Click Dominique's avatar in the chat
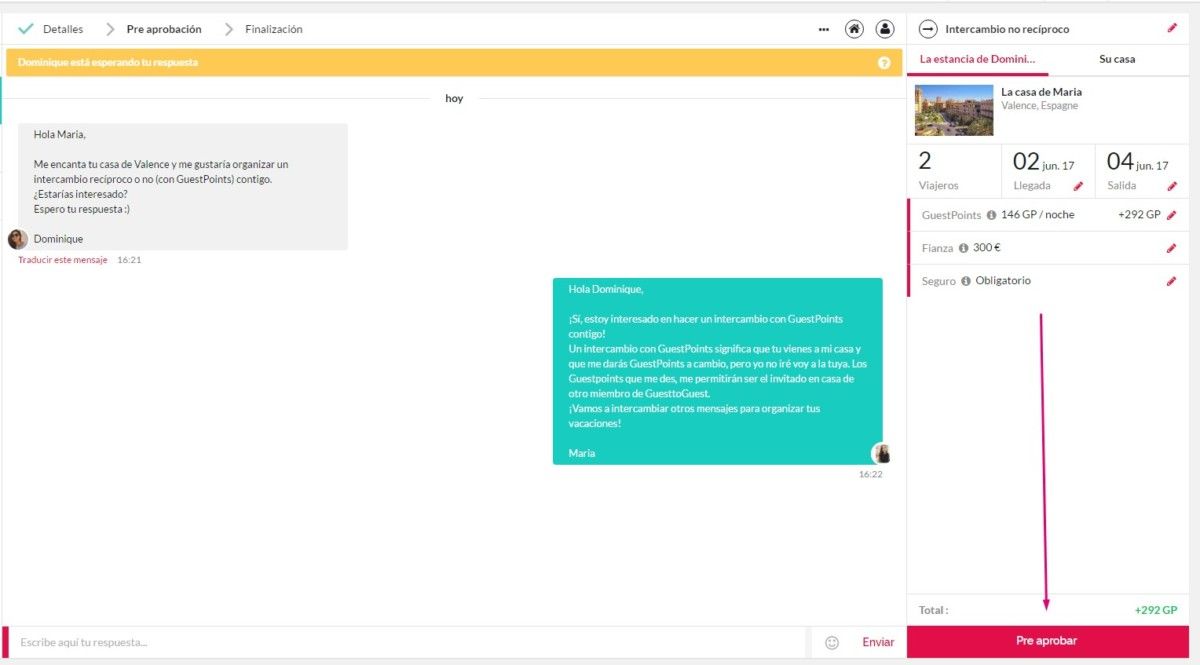 point(18,239)
